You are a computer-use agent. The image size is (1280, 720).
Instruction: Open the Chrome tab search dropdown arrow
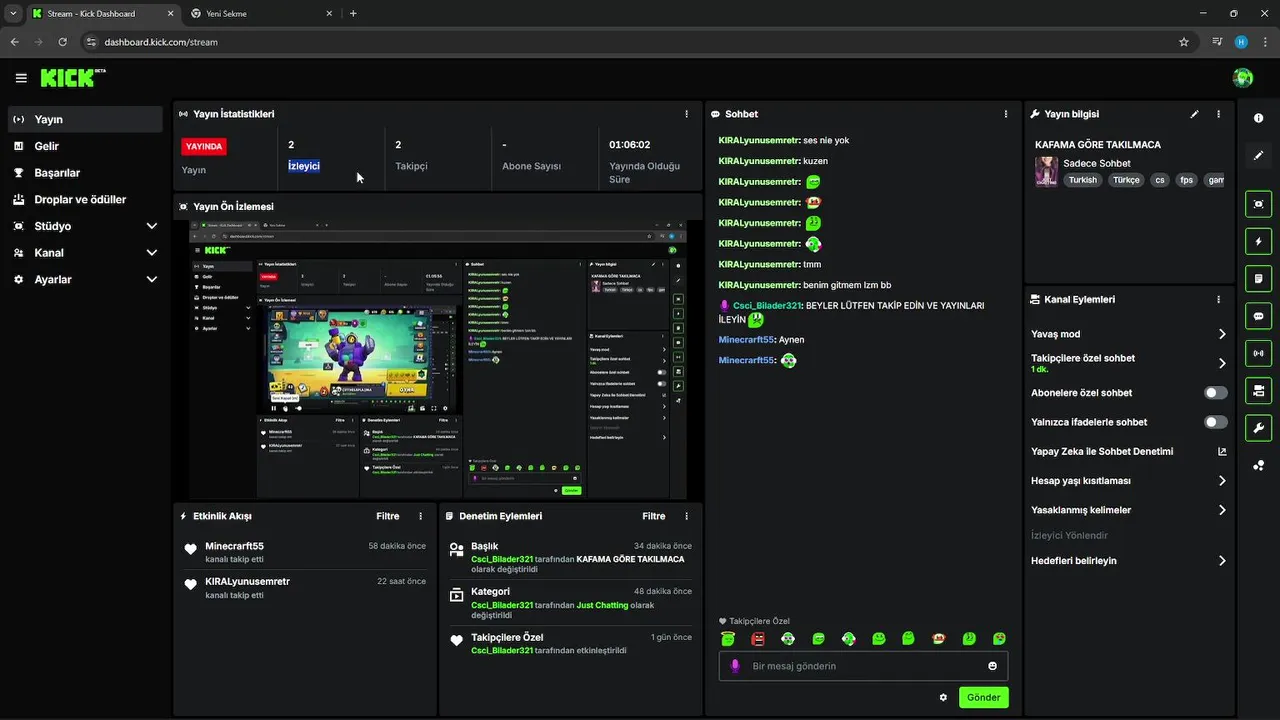(12, 13)
